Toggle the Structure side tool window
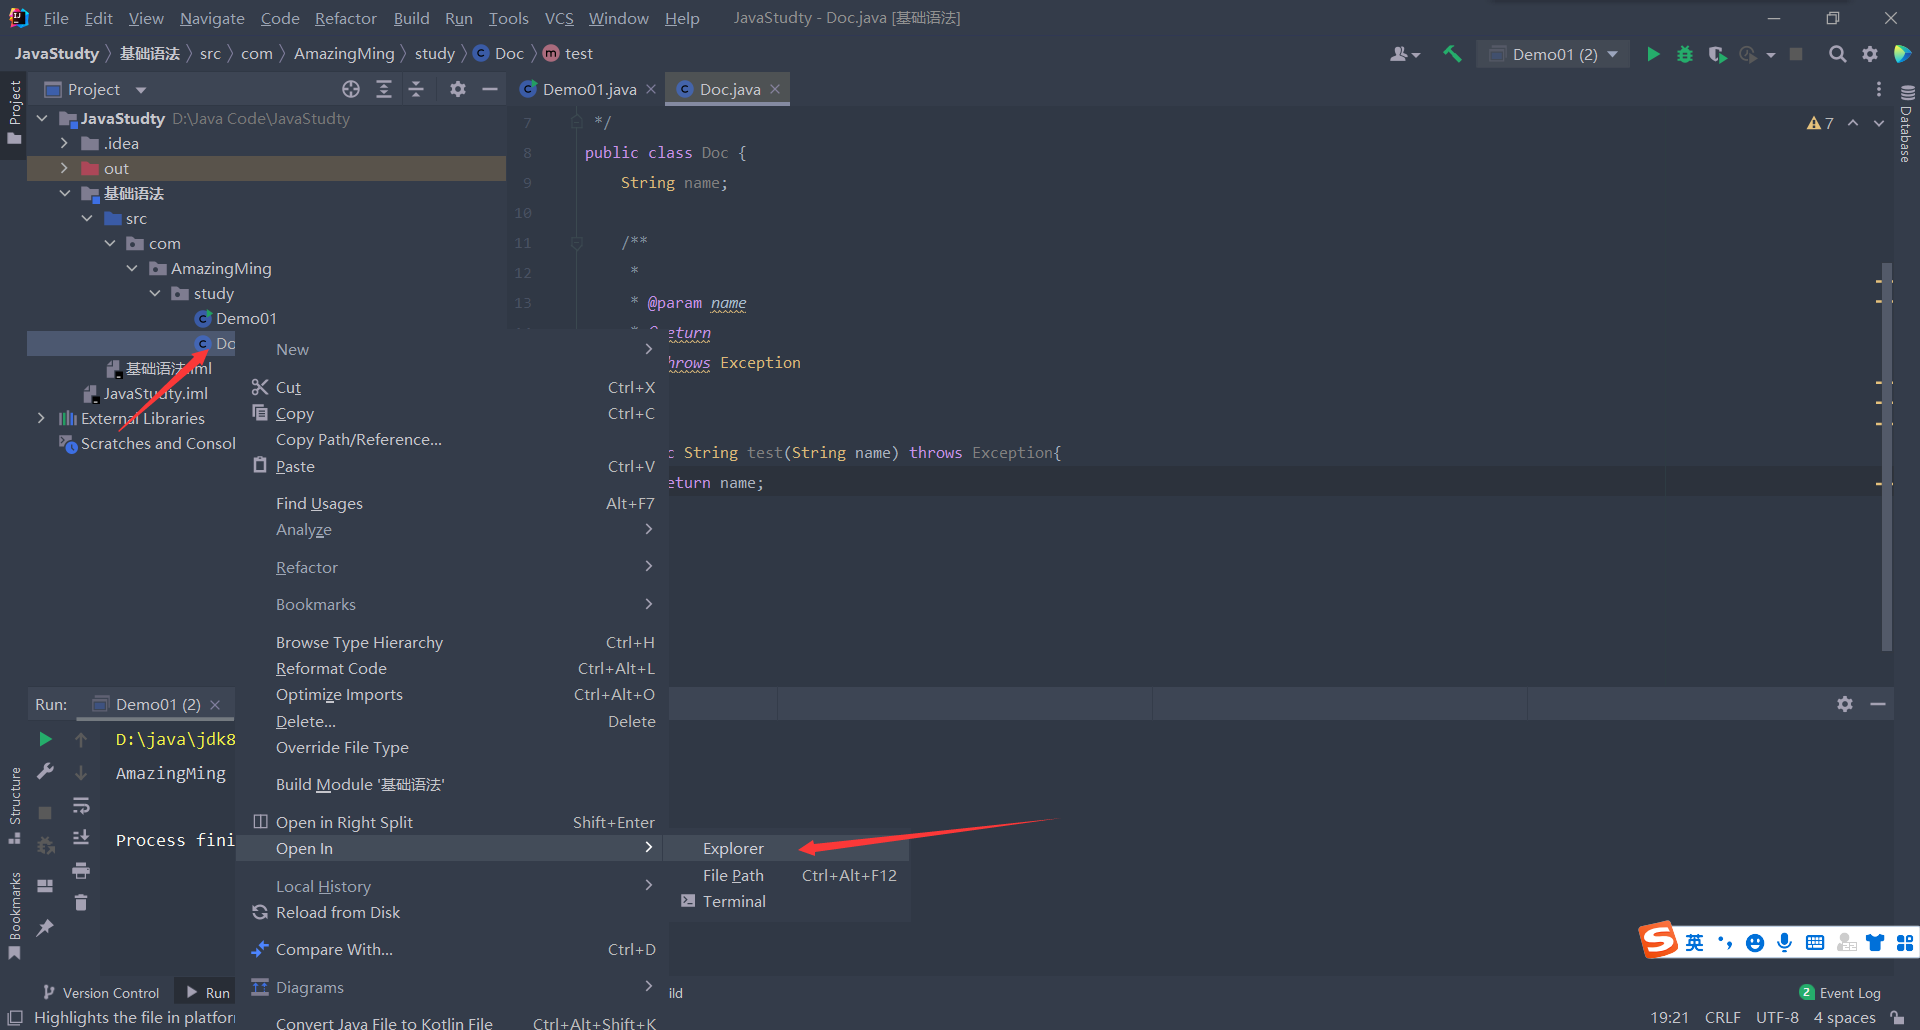The width and height of the screenshot is (1920, 1030). tap(14, 805)
